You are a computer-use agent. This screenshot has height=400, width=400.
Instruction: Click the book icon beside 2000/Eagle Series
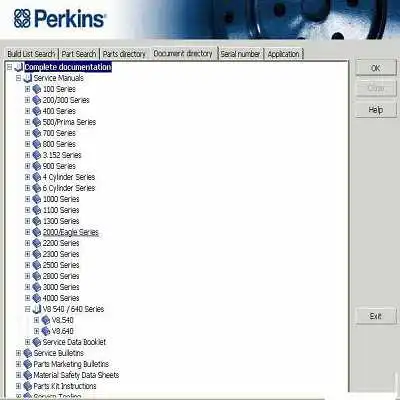click(37, 232)
